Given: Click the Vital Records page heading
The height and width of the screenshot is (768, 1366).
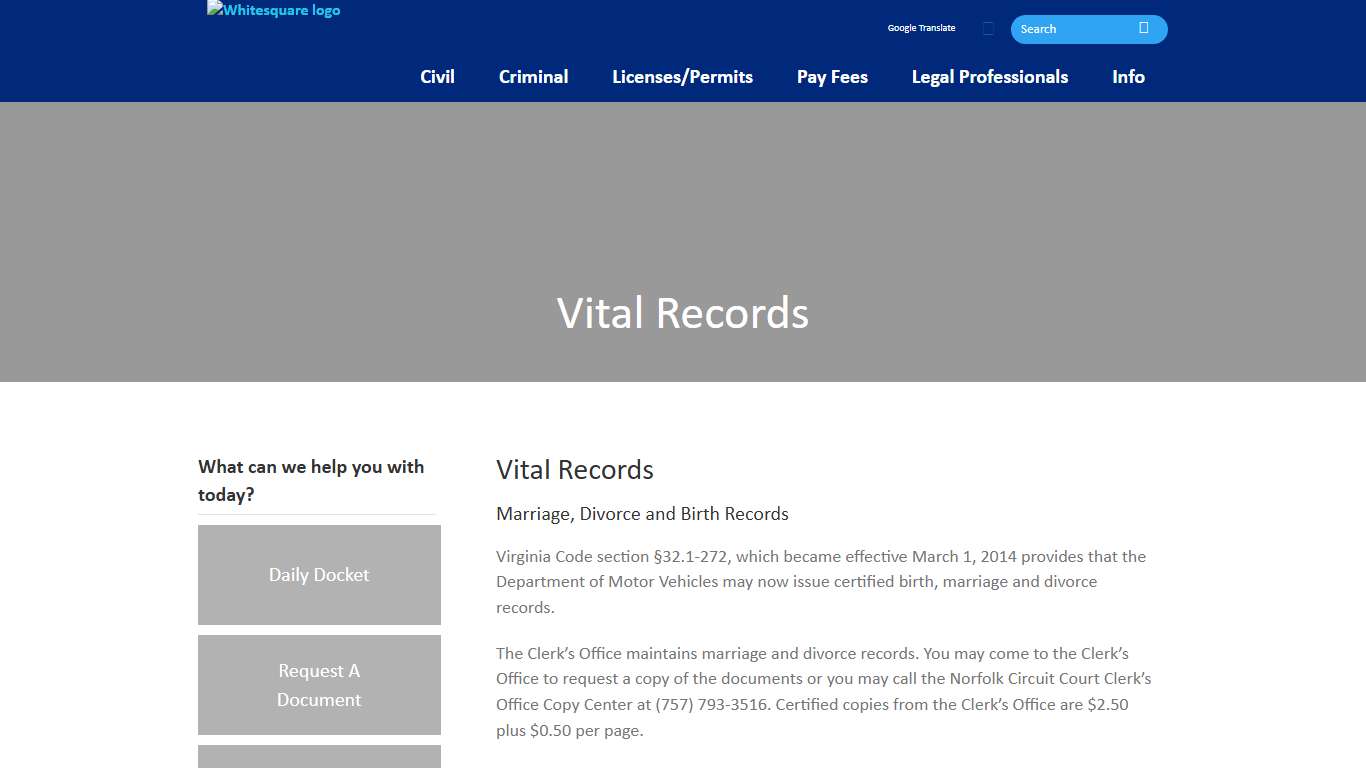Looking at the screenshot, I should (575, 469).
